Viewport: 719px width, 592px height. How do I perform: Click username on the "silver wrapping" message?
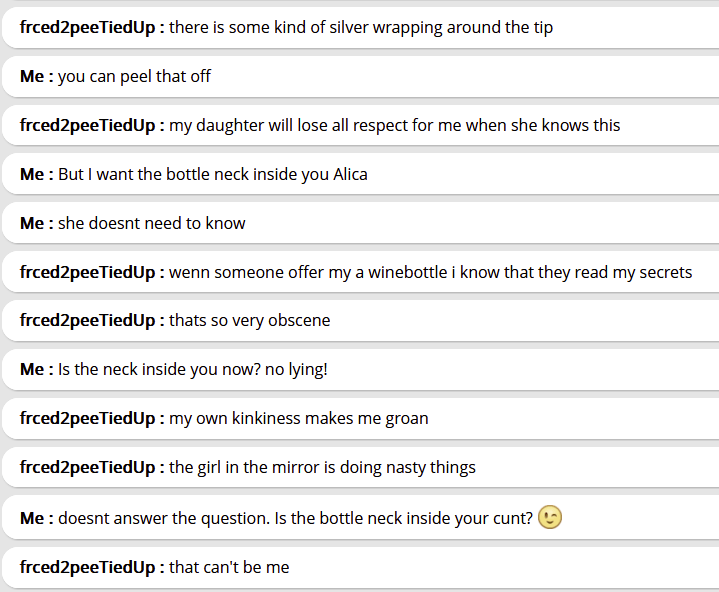[87, 27]
